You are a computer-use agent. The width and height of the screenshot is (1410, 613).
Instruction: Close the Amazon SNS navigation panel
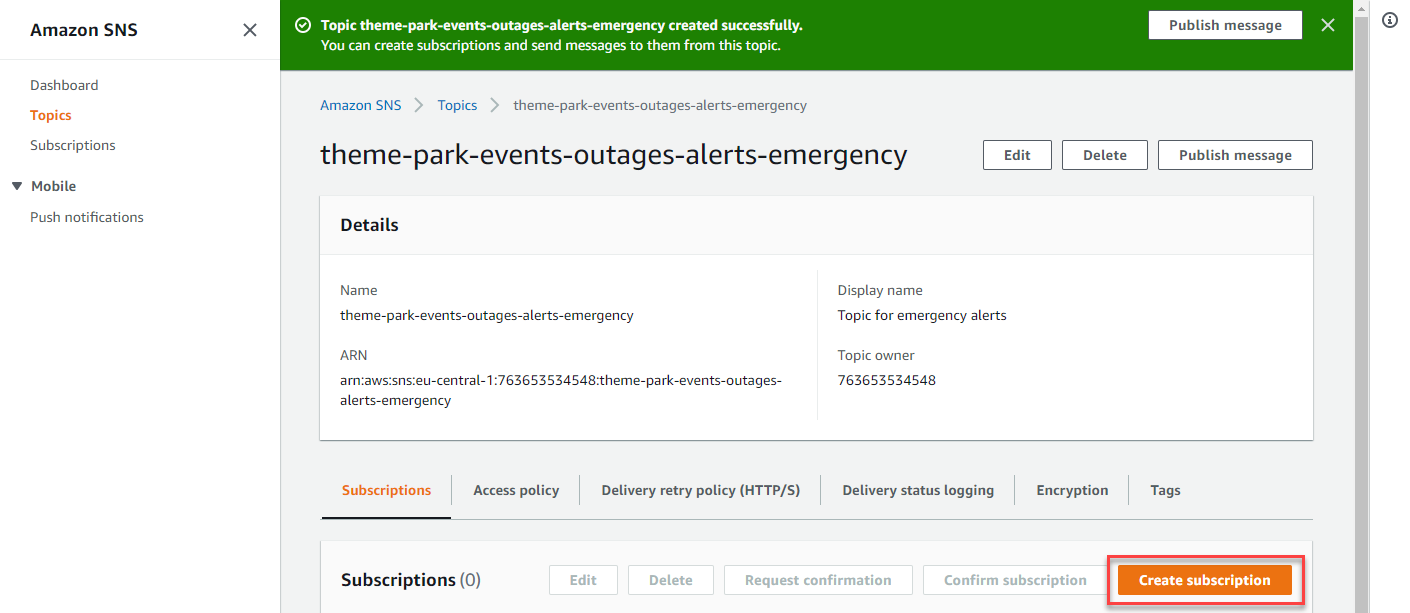point(250,30)
